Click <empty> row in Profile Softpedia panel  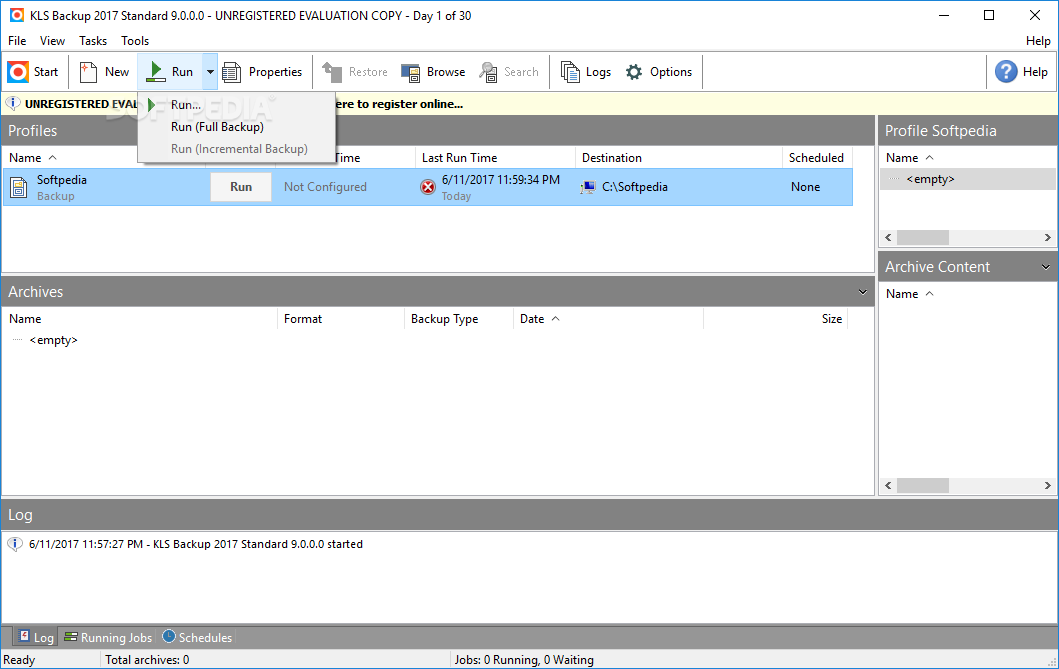[x=930, y=179]
